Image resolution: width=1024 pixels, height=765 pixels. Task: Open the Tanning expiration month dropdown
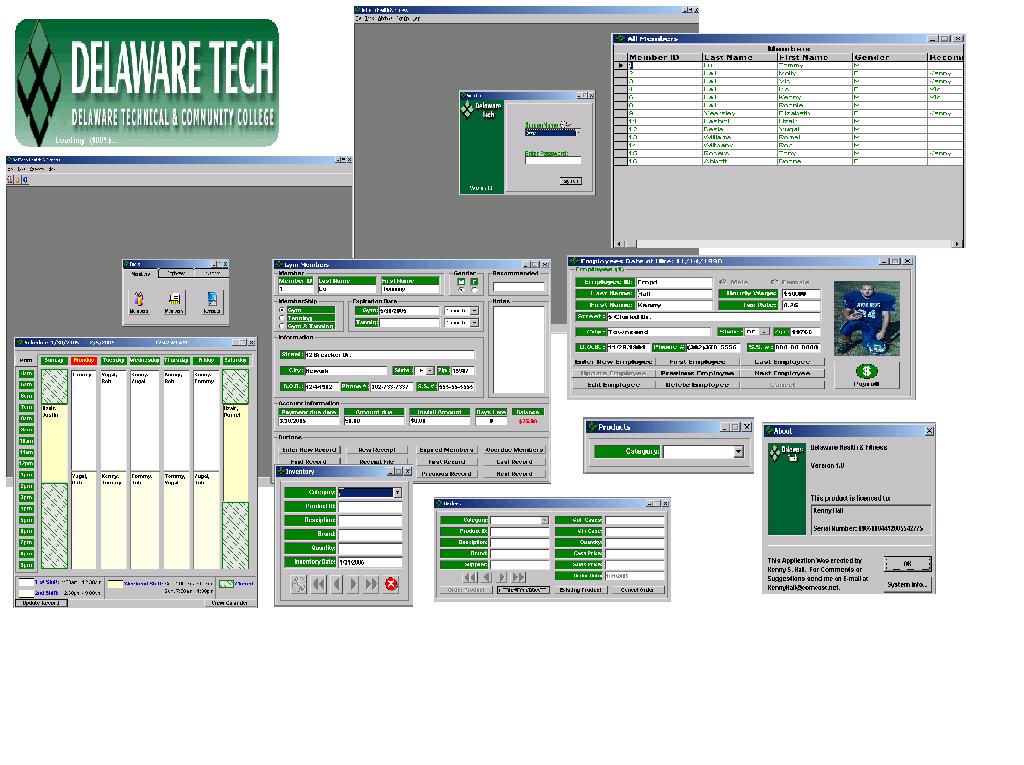click(x=474, y=323)
